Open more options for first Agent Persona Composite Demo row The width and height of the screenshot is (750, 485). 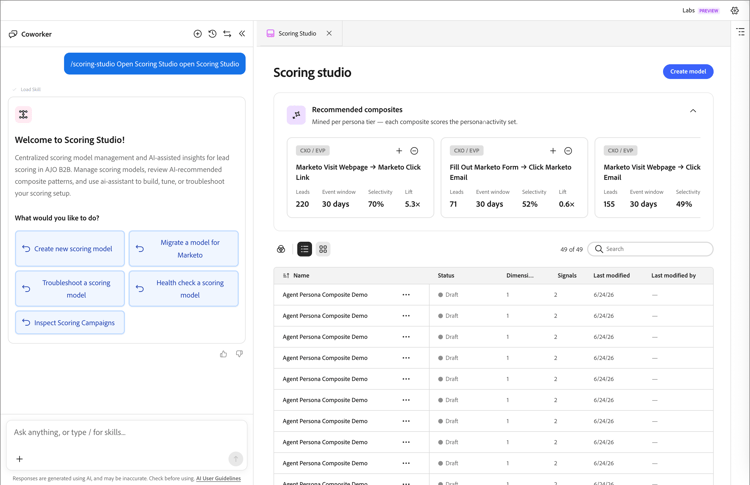tap(406, 295)
